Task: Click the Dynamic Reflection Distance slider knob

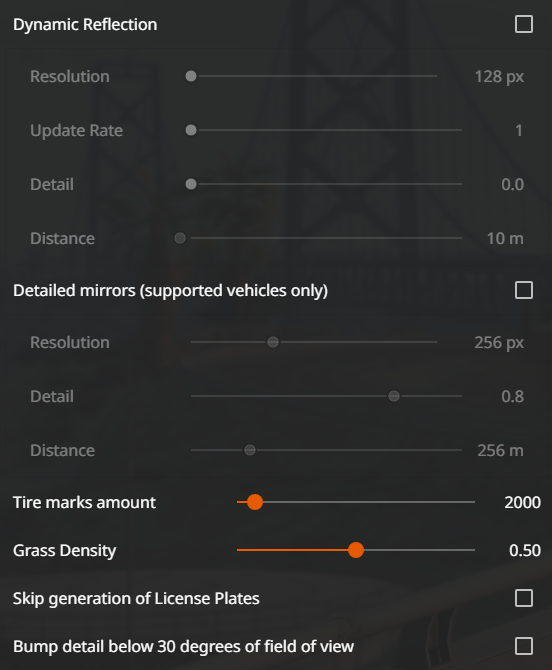Action: [x=180, y=238]
